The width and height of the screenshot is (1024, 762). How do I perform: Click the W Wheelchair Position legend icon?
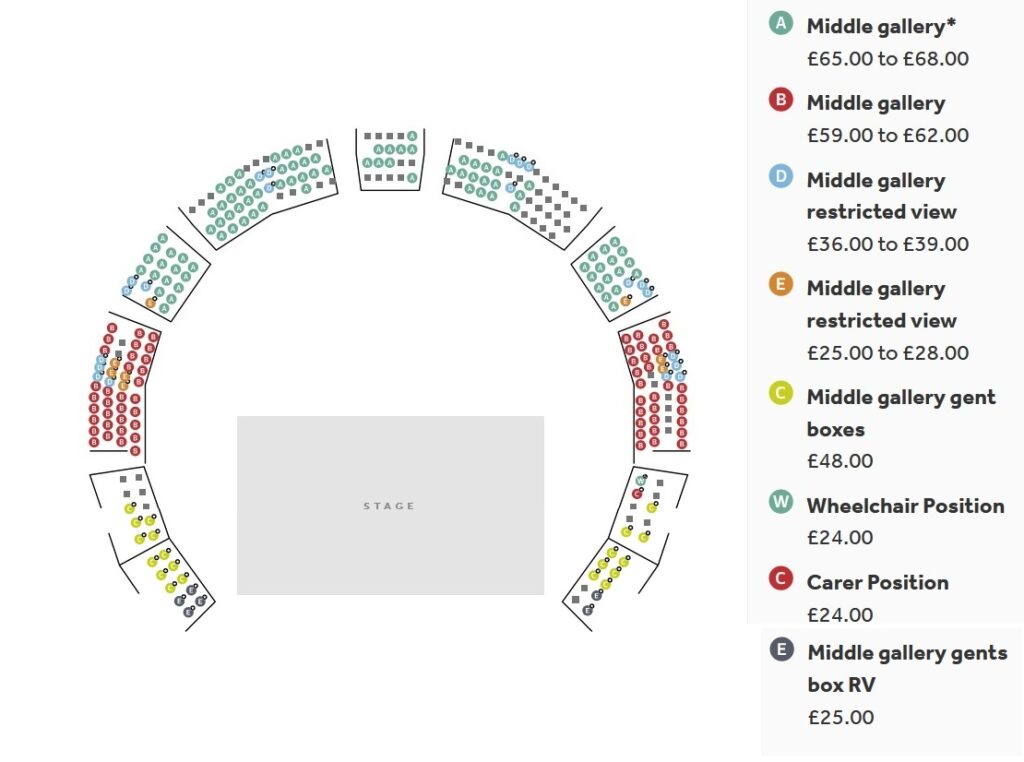(780, 502)
